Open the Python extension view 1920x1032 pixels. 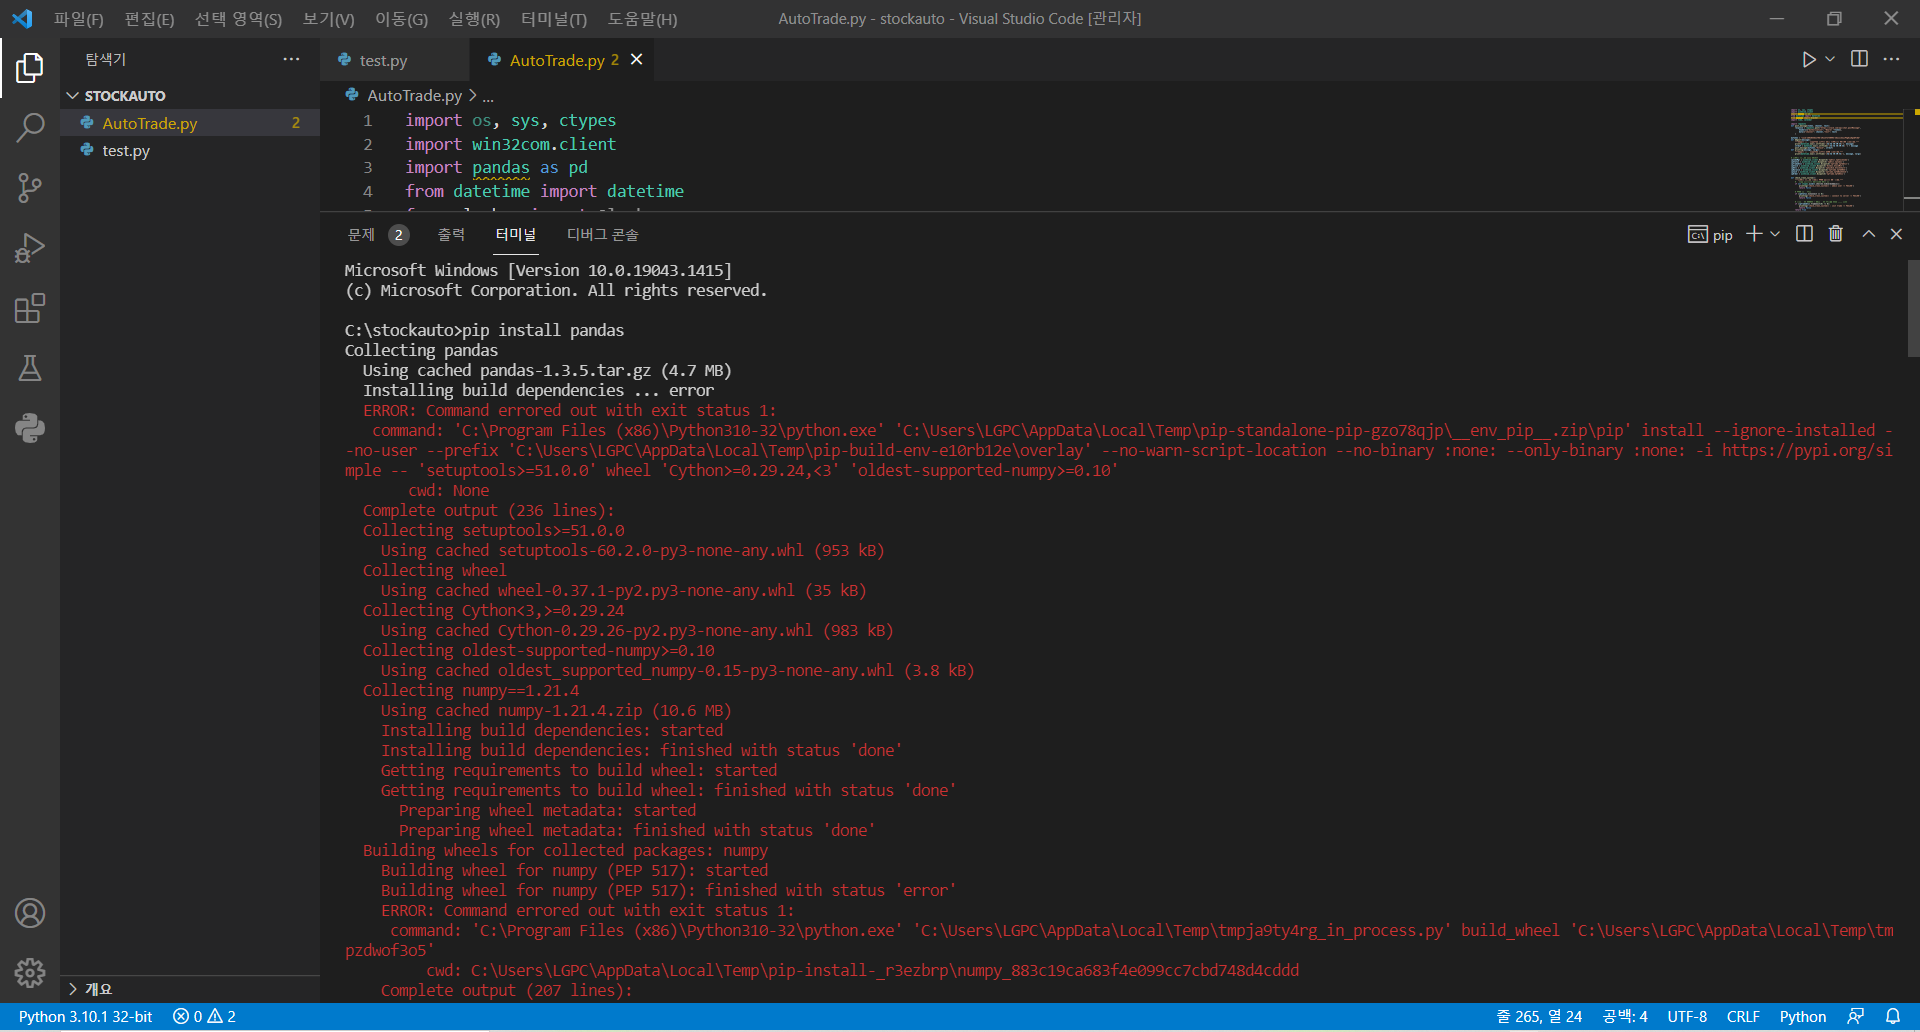click(30, 428)
